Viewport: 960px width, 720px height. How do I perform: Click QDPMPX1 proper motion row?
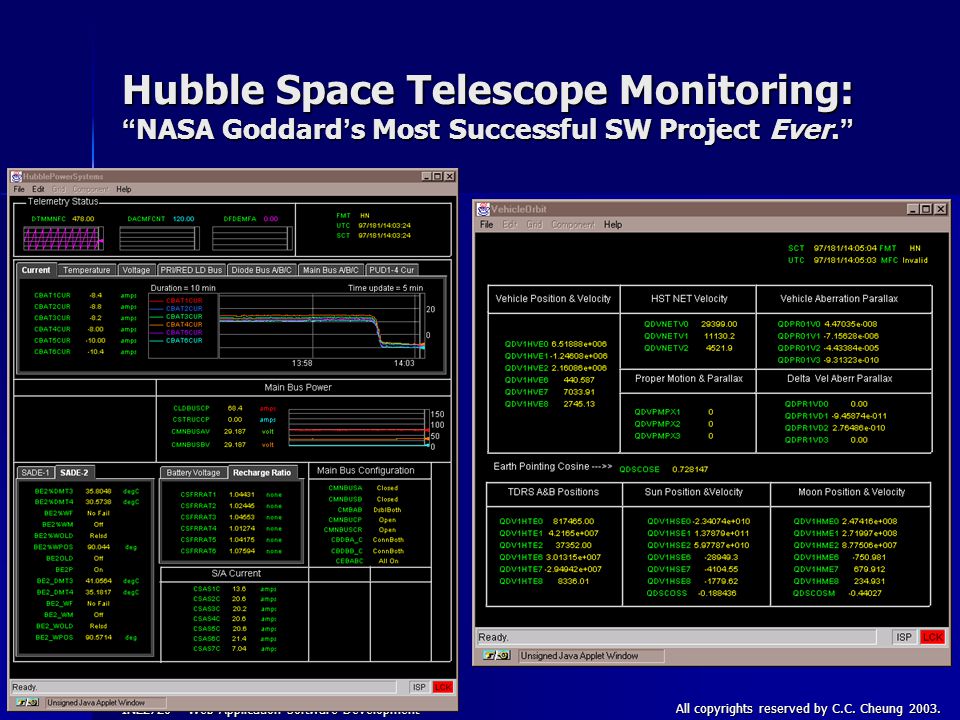pyautogui.click(x=674, y=411)
